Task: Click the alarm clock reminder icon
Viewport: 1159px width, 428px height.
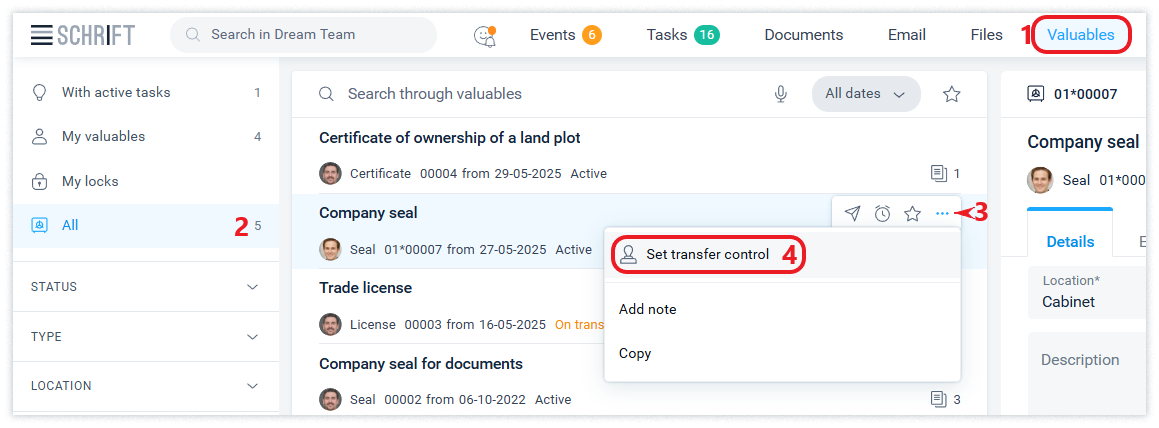Action: pos(882,213)
